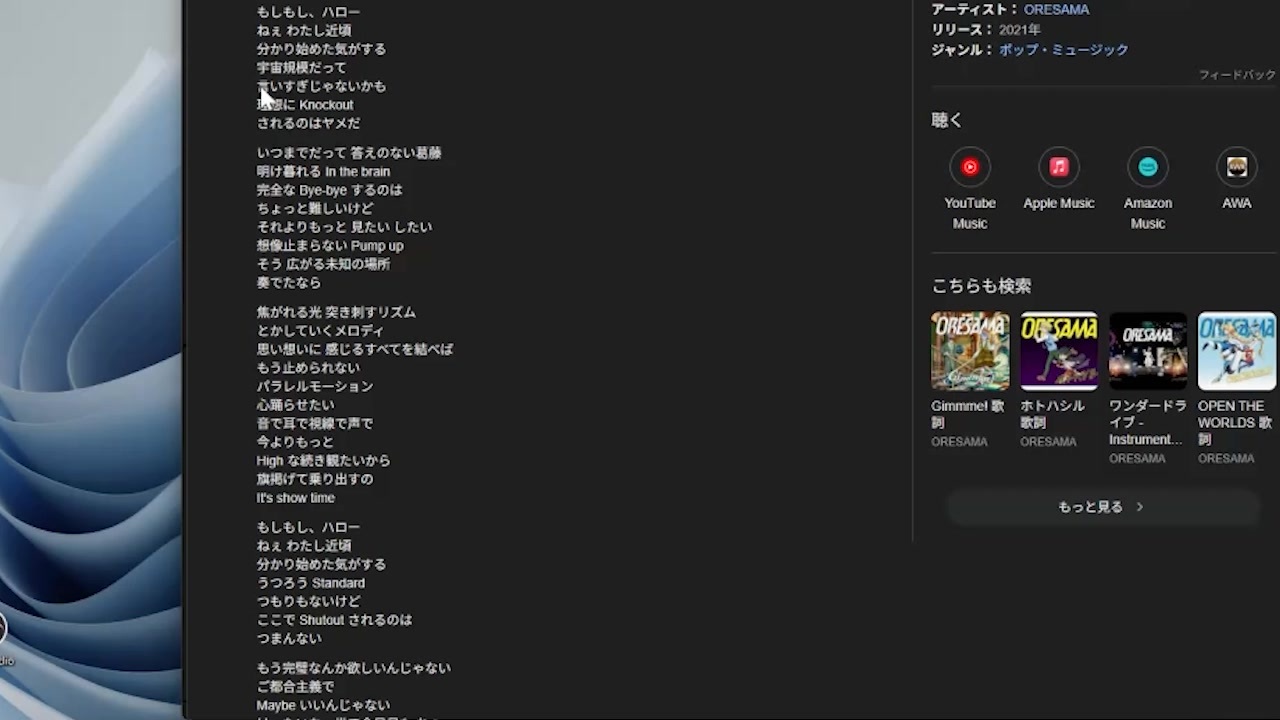Click the lyric line It's show time
The image size is (1280, 720).
(x=296, y=498)
